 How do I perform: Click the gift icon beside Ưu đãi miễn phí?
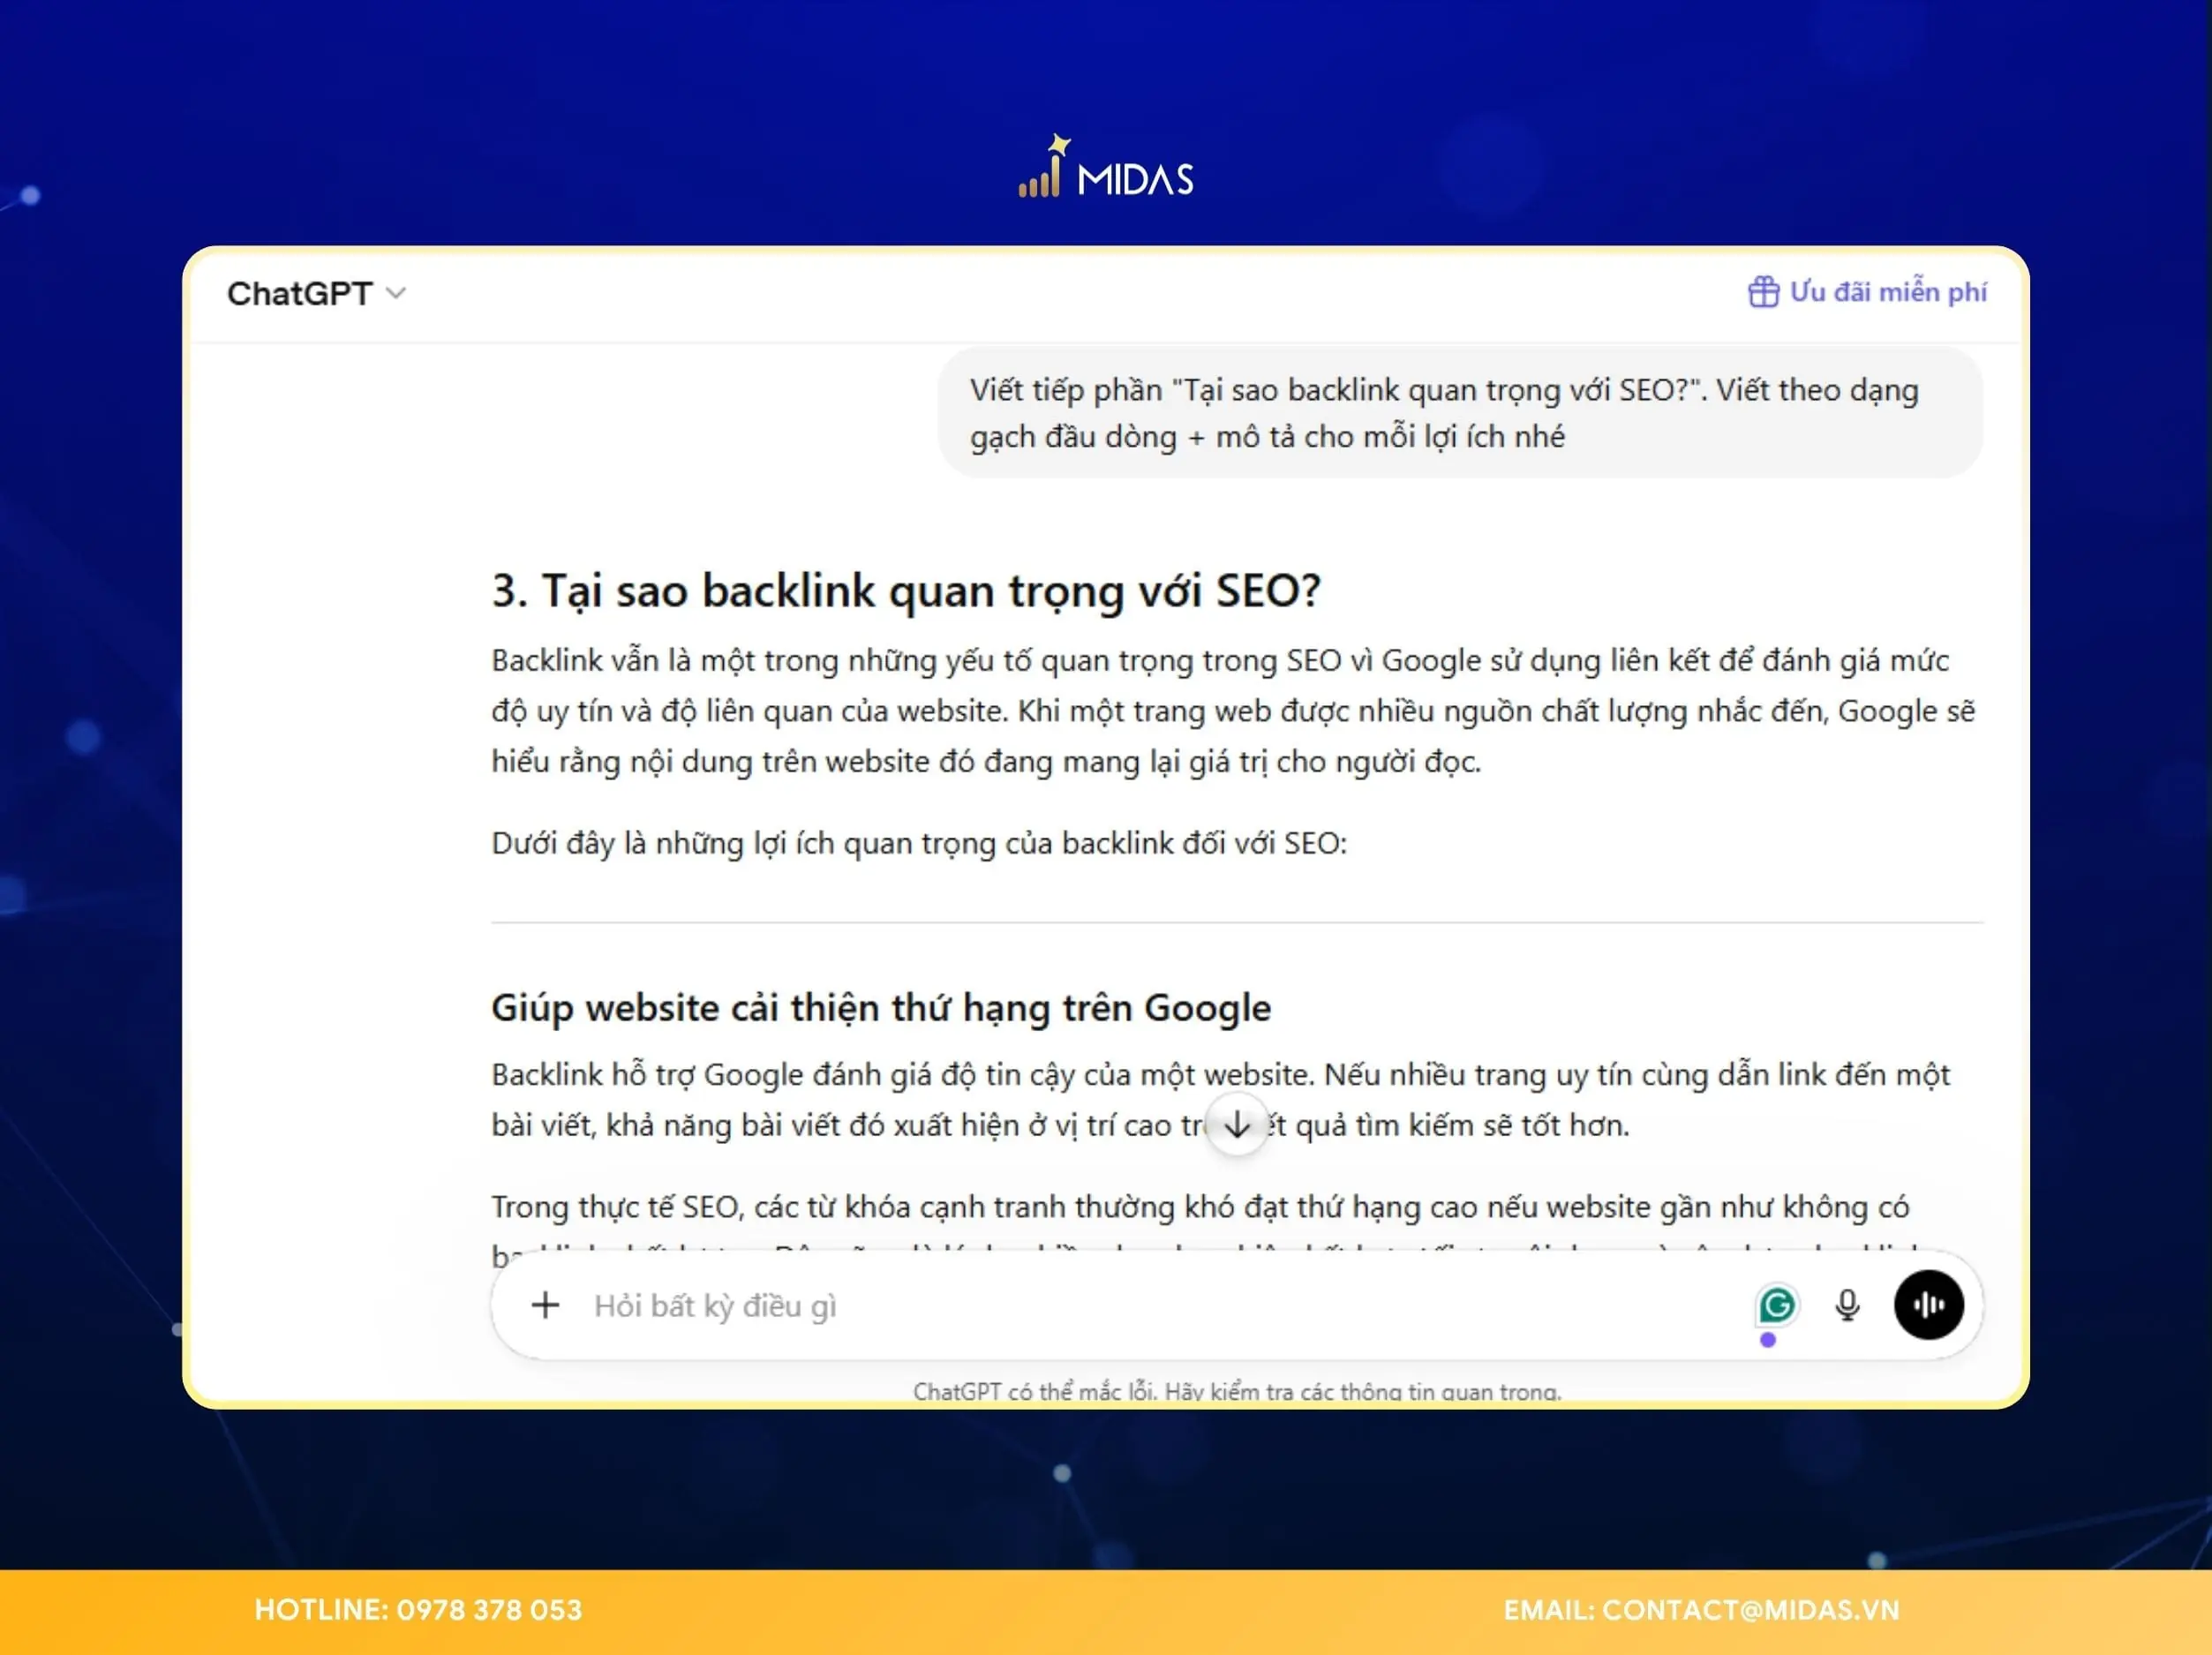(x=1763, y=292)
